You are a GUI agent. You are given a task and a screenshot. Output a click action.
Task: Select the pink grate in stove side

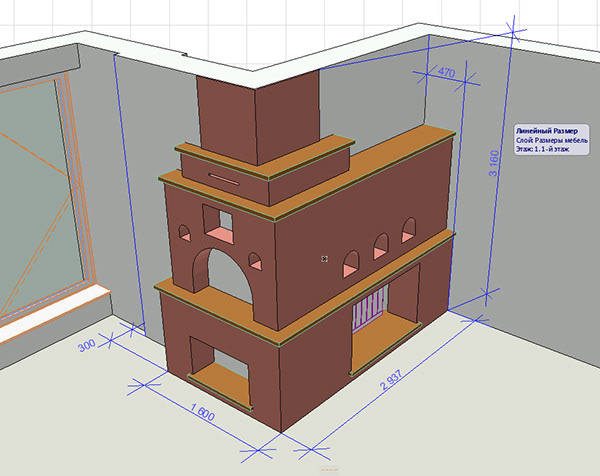(366, 308)
